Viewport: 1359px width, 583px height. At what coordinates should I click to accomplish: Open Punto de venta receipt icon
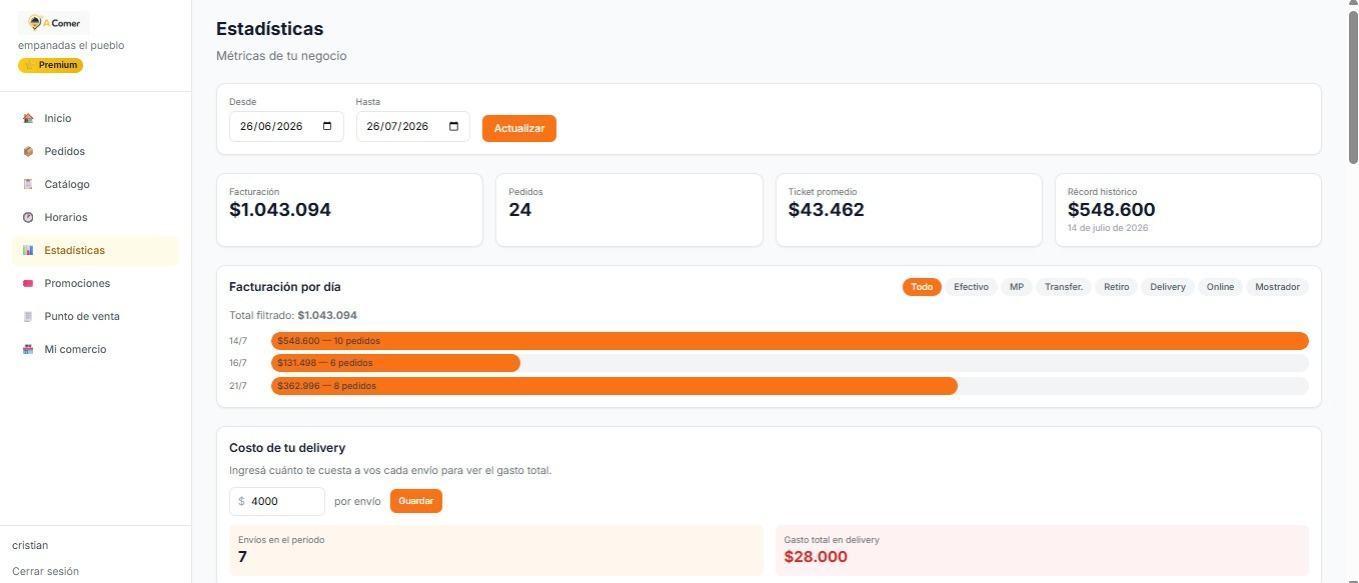28,316
